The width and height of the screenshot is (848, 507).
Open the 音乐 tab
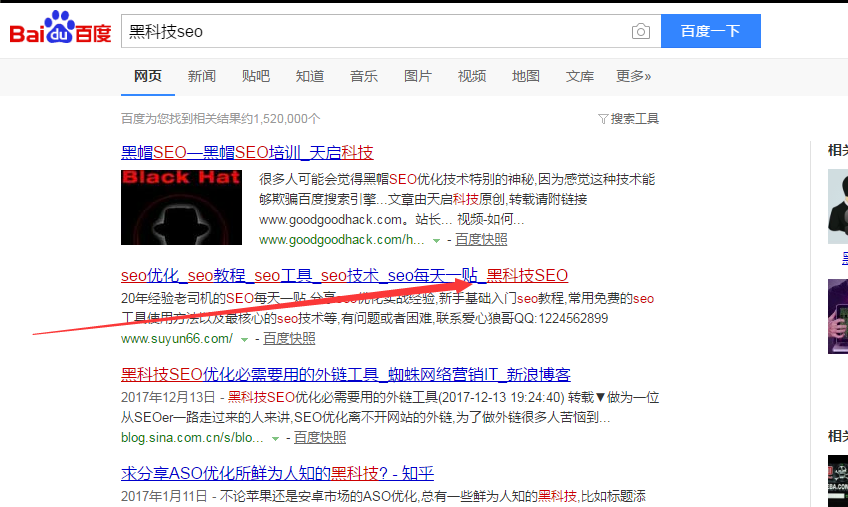[x=364, y=76]
